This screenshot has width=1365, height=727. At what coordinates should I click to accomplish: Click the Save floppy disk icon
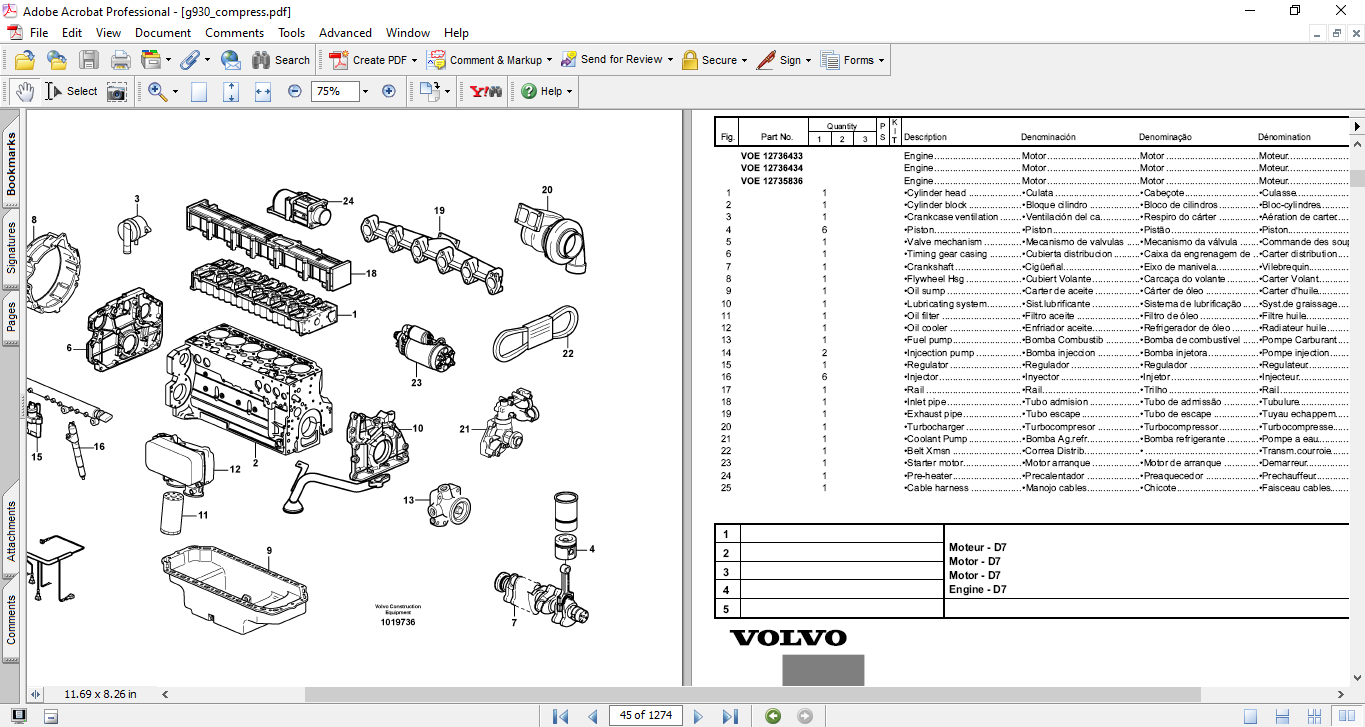pyautogui.click(x=89, y=60)
